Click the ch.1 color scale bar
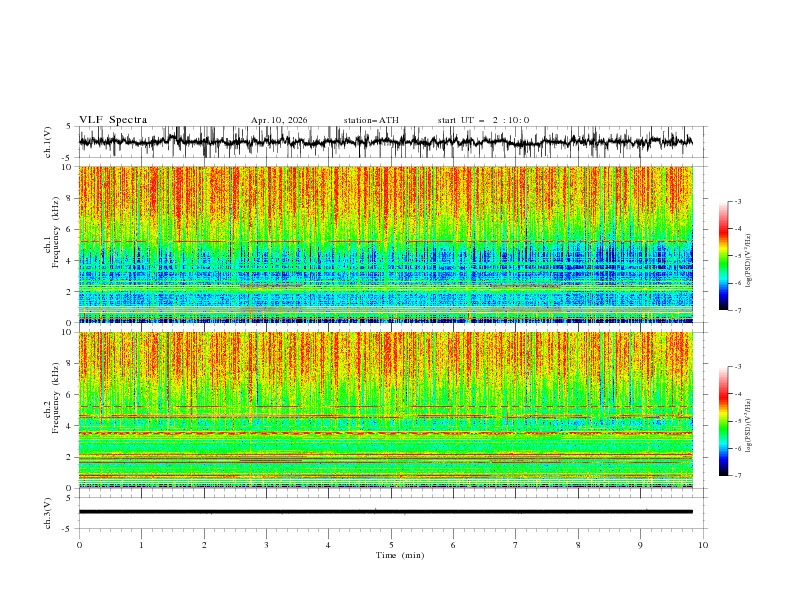The width and height of the screenshot is (792, 612). point(723,256)
